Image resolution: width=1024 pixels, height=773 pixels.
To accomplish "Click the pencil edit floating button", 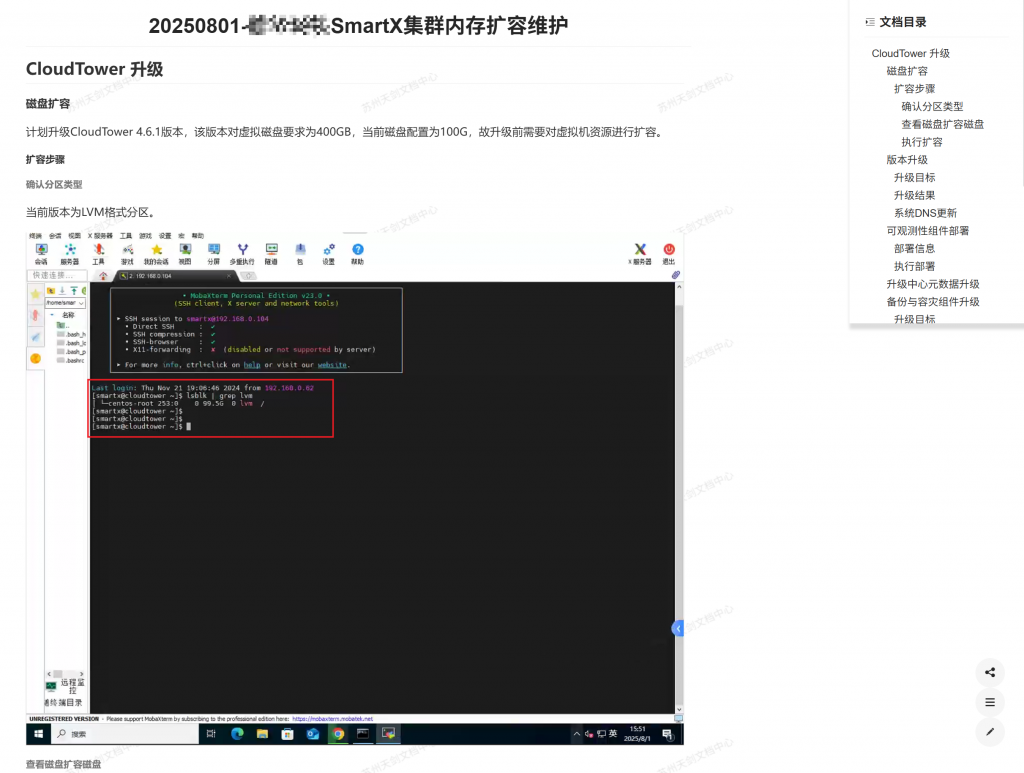I will (989, 732).
